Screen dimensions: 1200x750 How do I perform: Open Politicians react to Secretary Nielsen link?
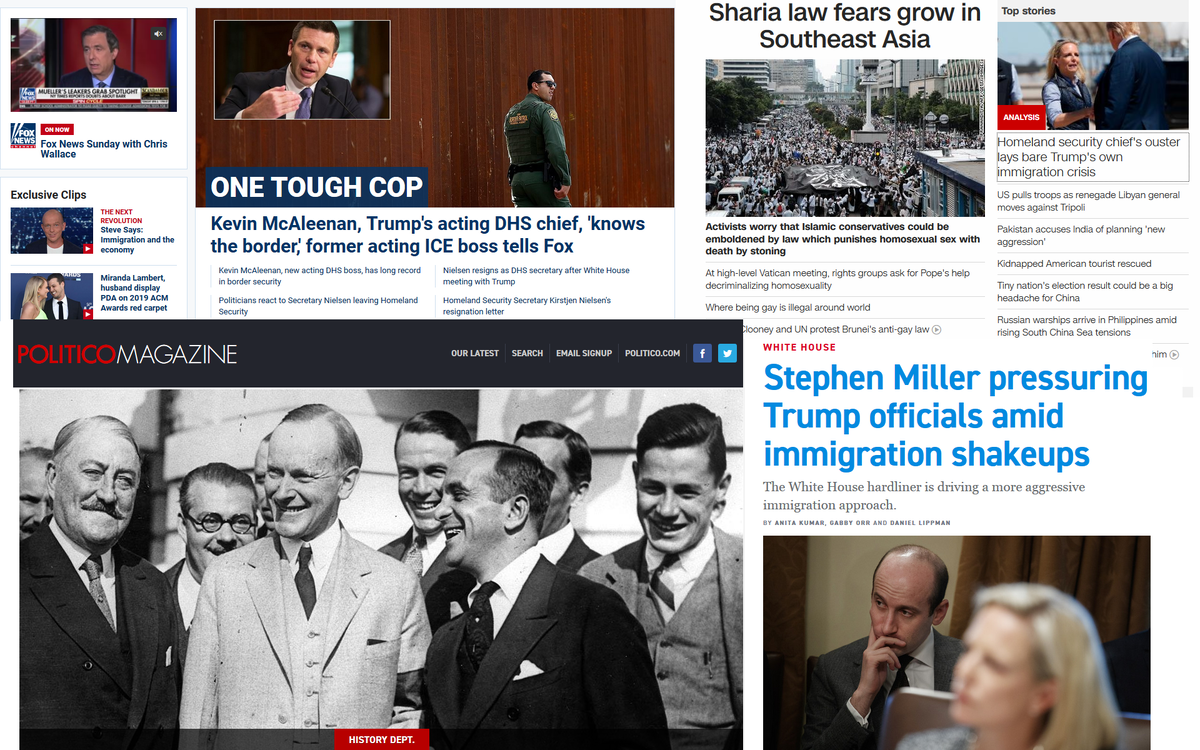click(x=318, y=306)
